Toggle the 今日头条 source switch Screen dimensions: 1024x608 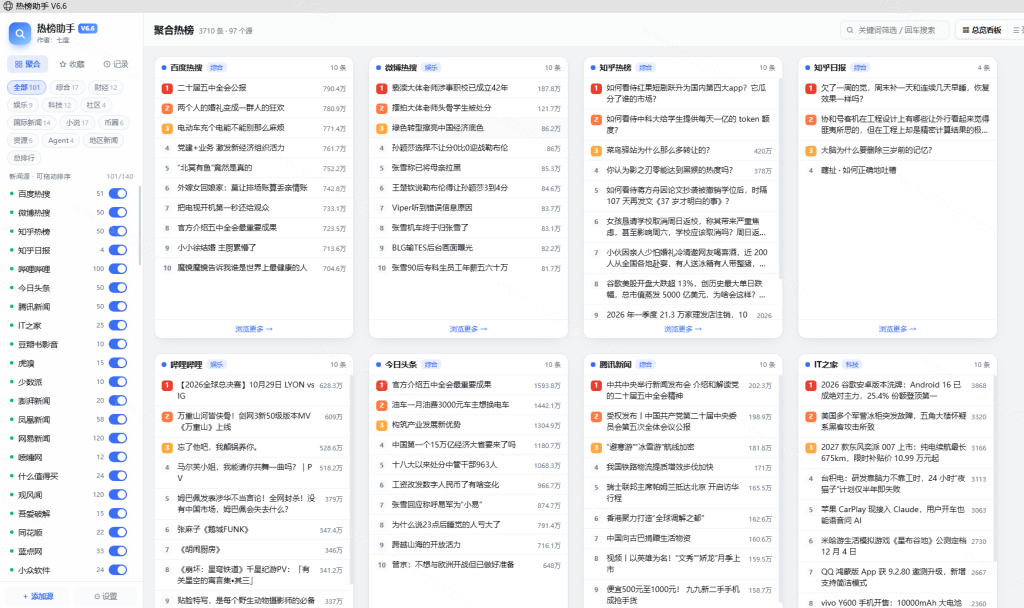point(118,287)
